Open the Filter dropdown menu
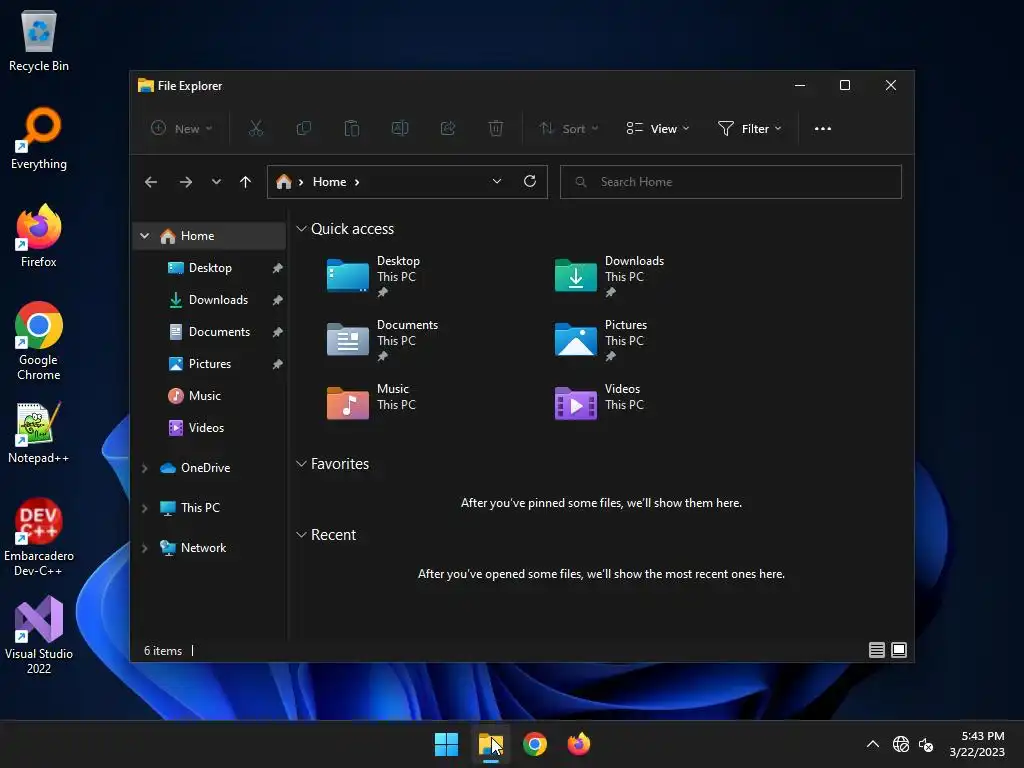Image resolution: width=1024 pixels, height=768 pixels. click(749, 129)
